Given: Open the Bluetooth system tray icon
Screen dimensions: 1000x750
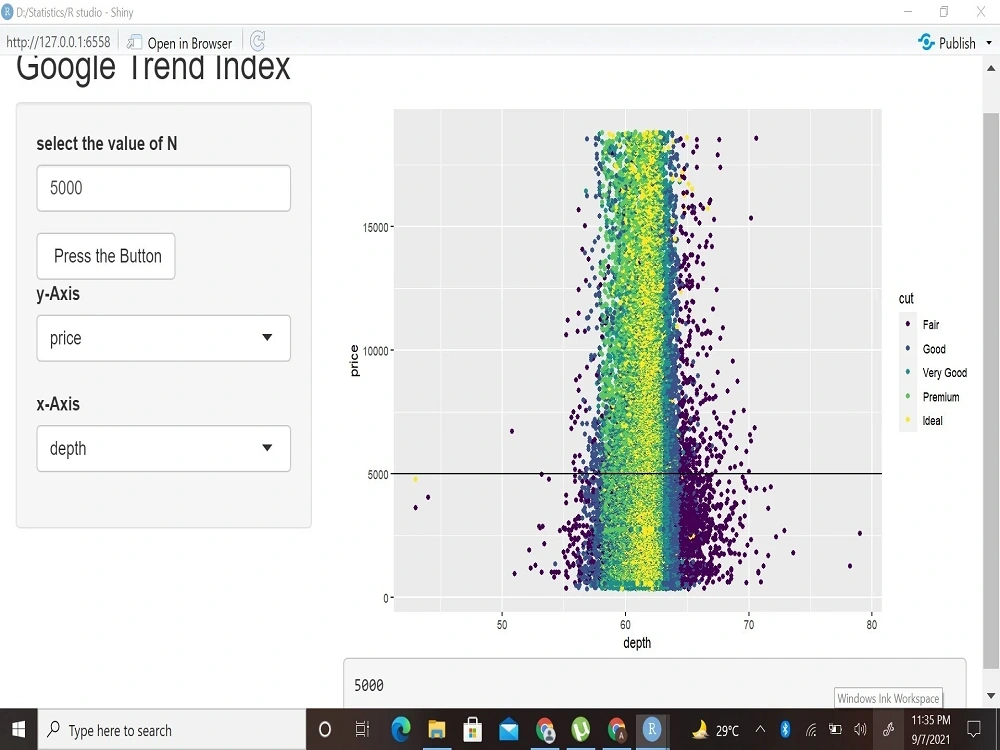Looking at the screenshot, I should (x=783, y=729).
